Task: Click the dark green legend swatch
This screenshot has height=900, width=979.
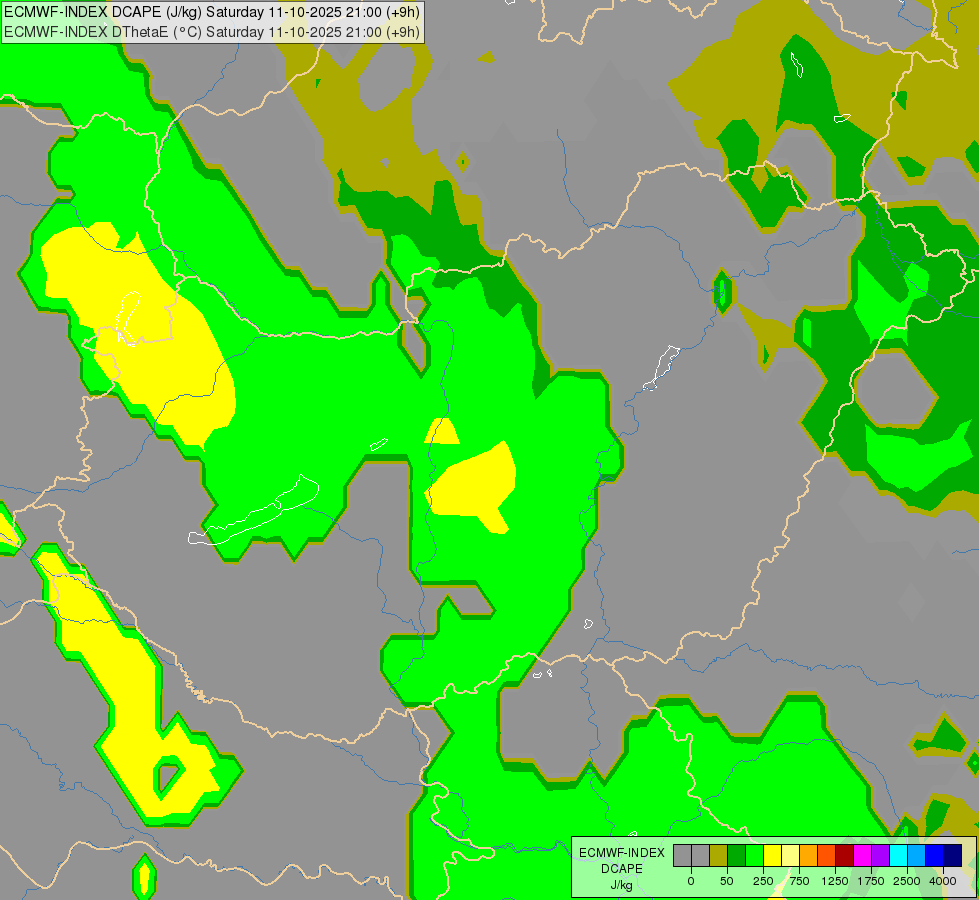Action: 737,855
